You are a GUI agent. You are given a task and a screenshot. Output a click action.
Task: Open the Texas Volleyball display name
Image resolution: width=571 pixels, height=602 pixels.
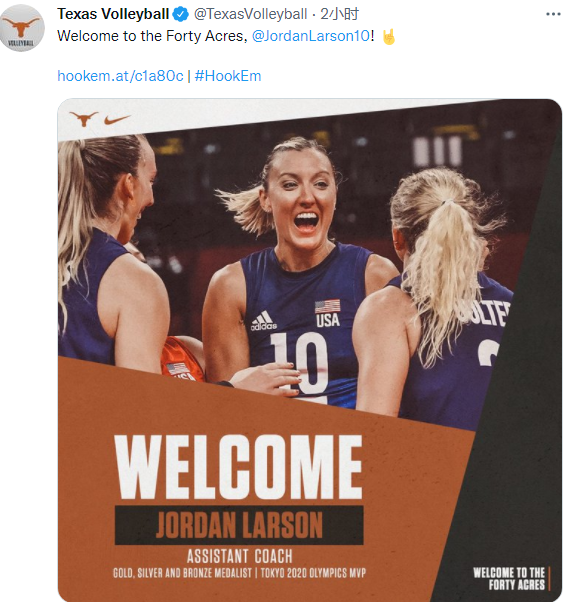[113, 14]
